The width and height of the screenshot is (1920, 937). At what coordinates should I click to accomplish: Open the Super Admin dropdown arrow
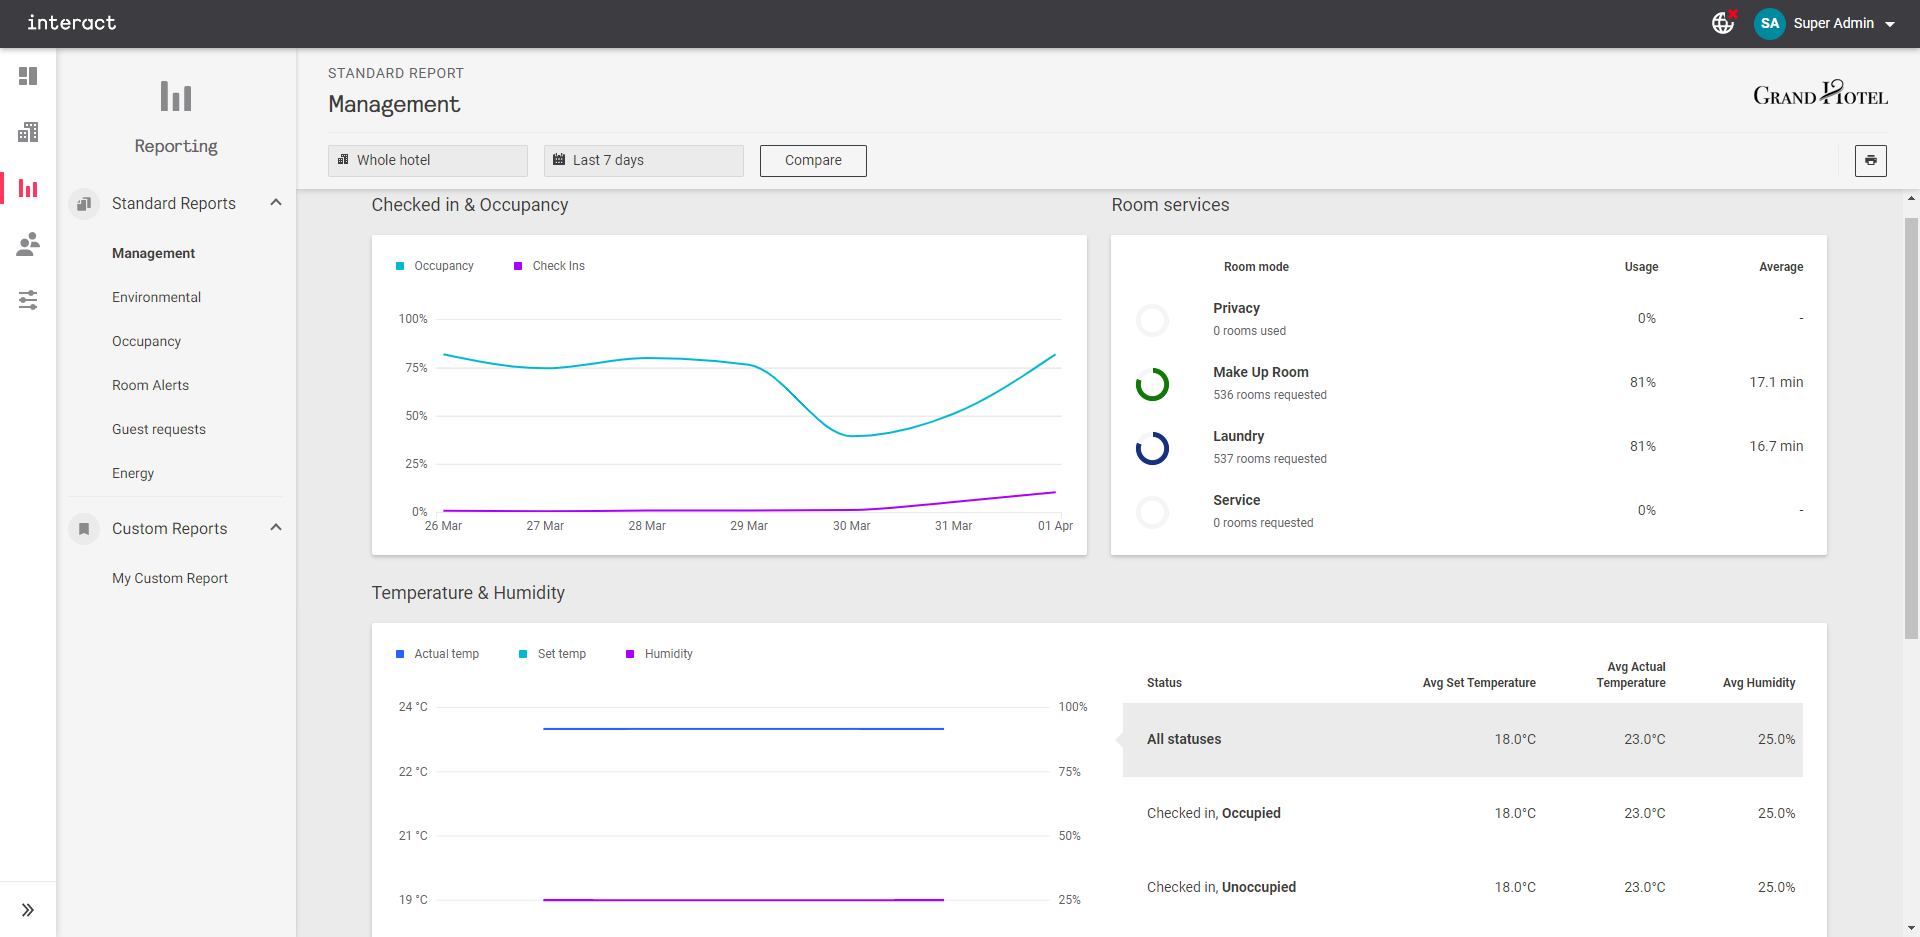(1890, 24)
